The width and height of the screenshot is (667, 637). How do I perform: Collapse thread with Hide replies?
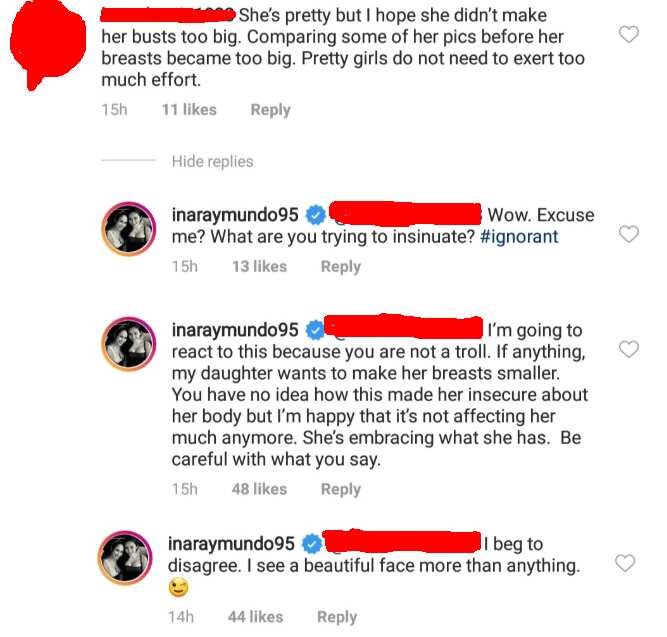click(212, 162)
